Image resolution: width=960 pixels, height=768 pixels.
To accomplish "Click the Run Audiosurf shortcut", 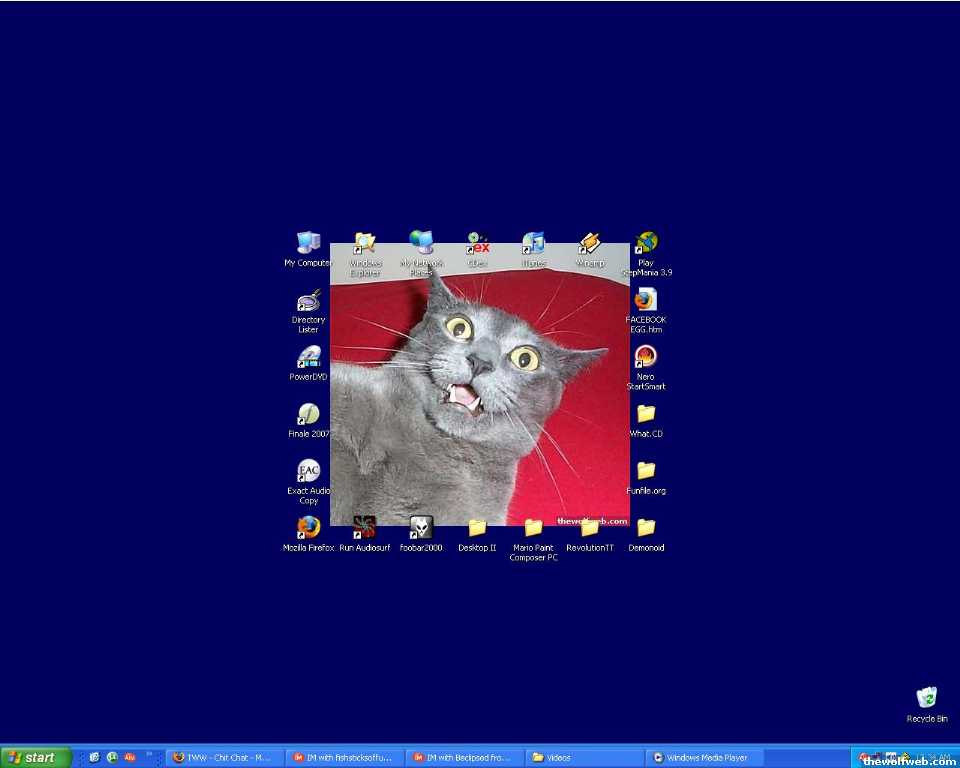I will click(x=364, y=528).
